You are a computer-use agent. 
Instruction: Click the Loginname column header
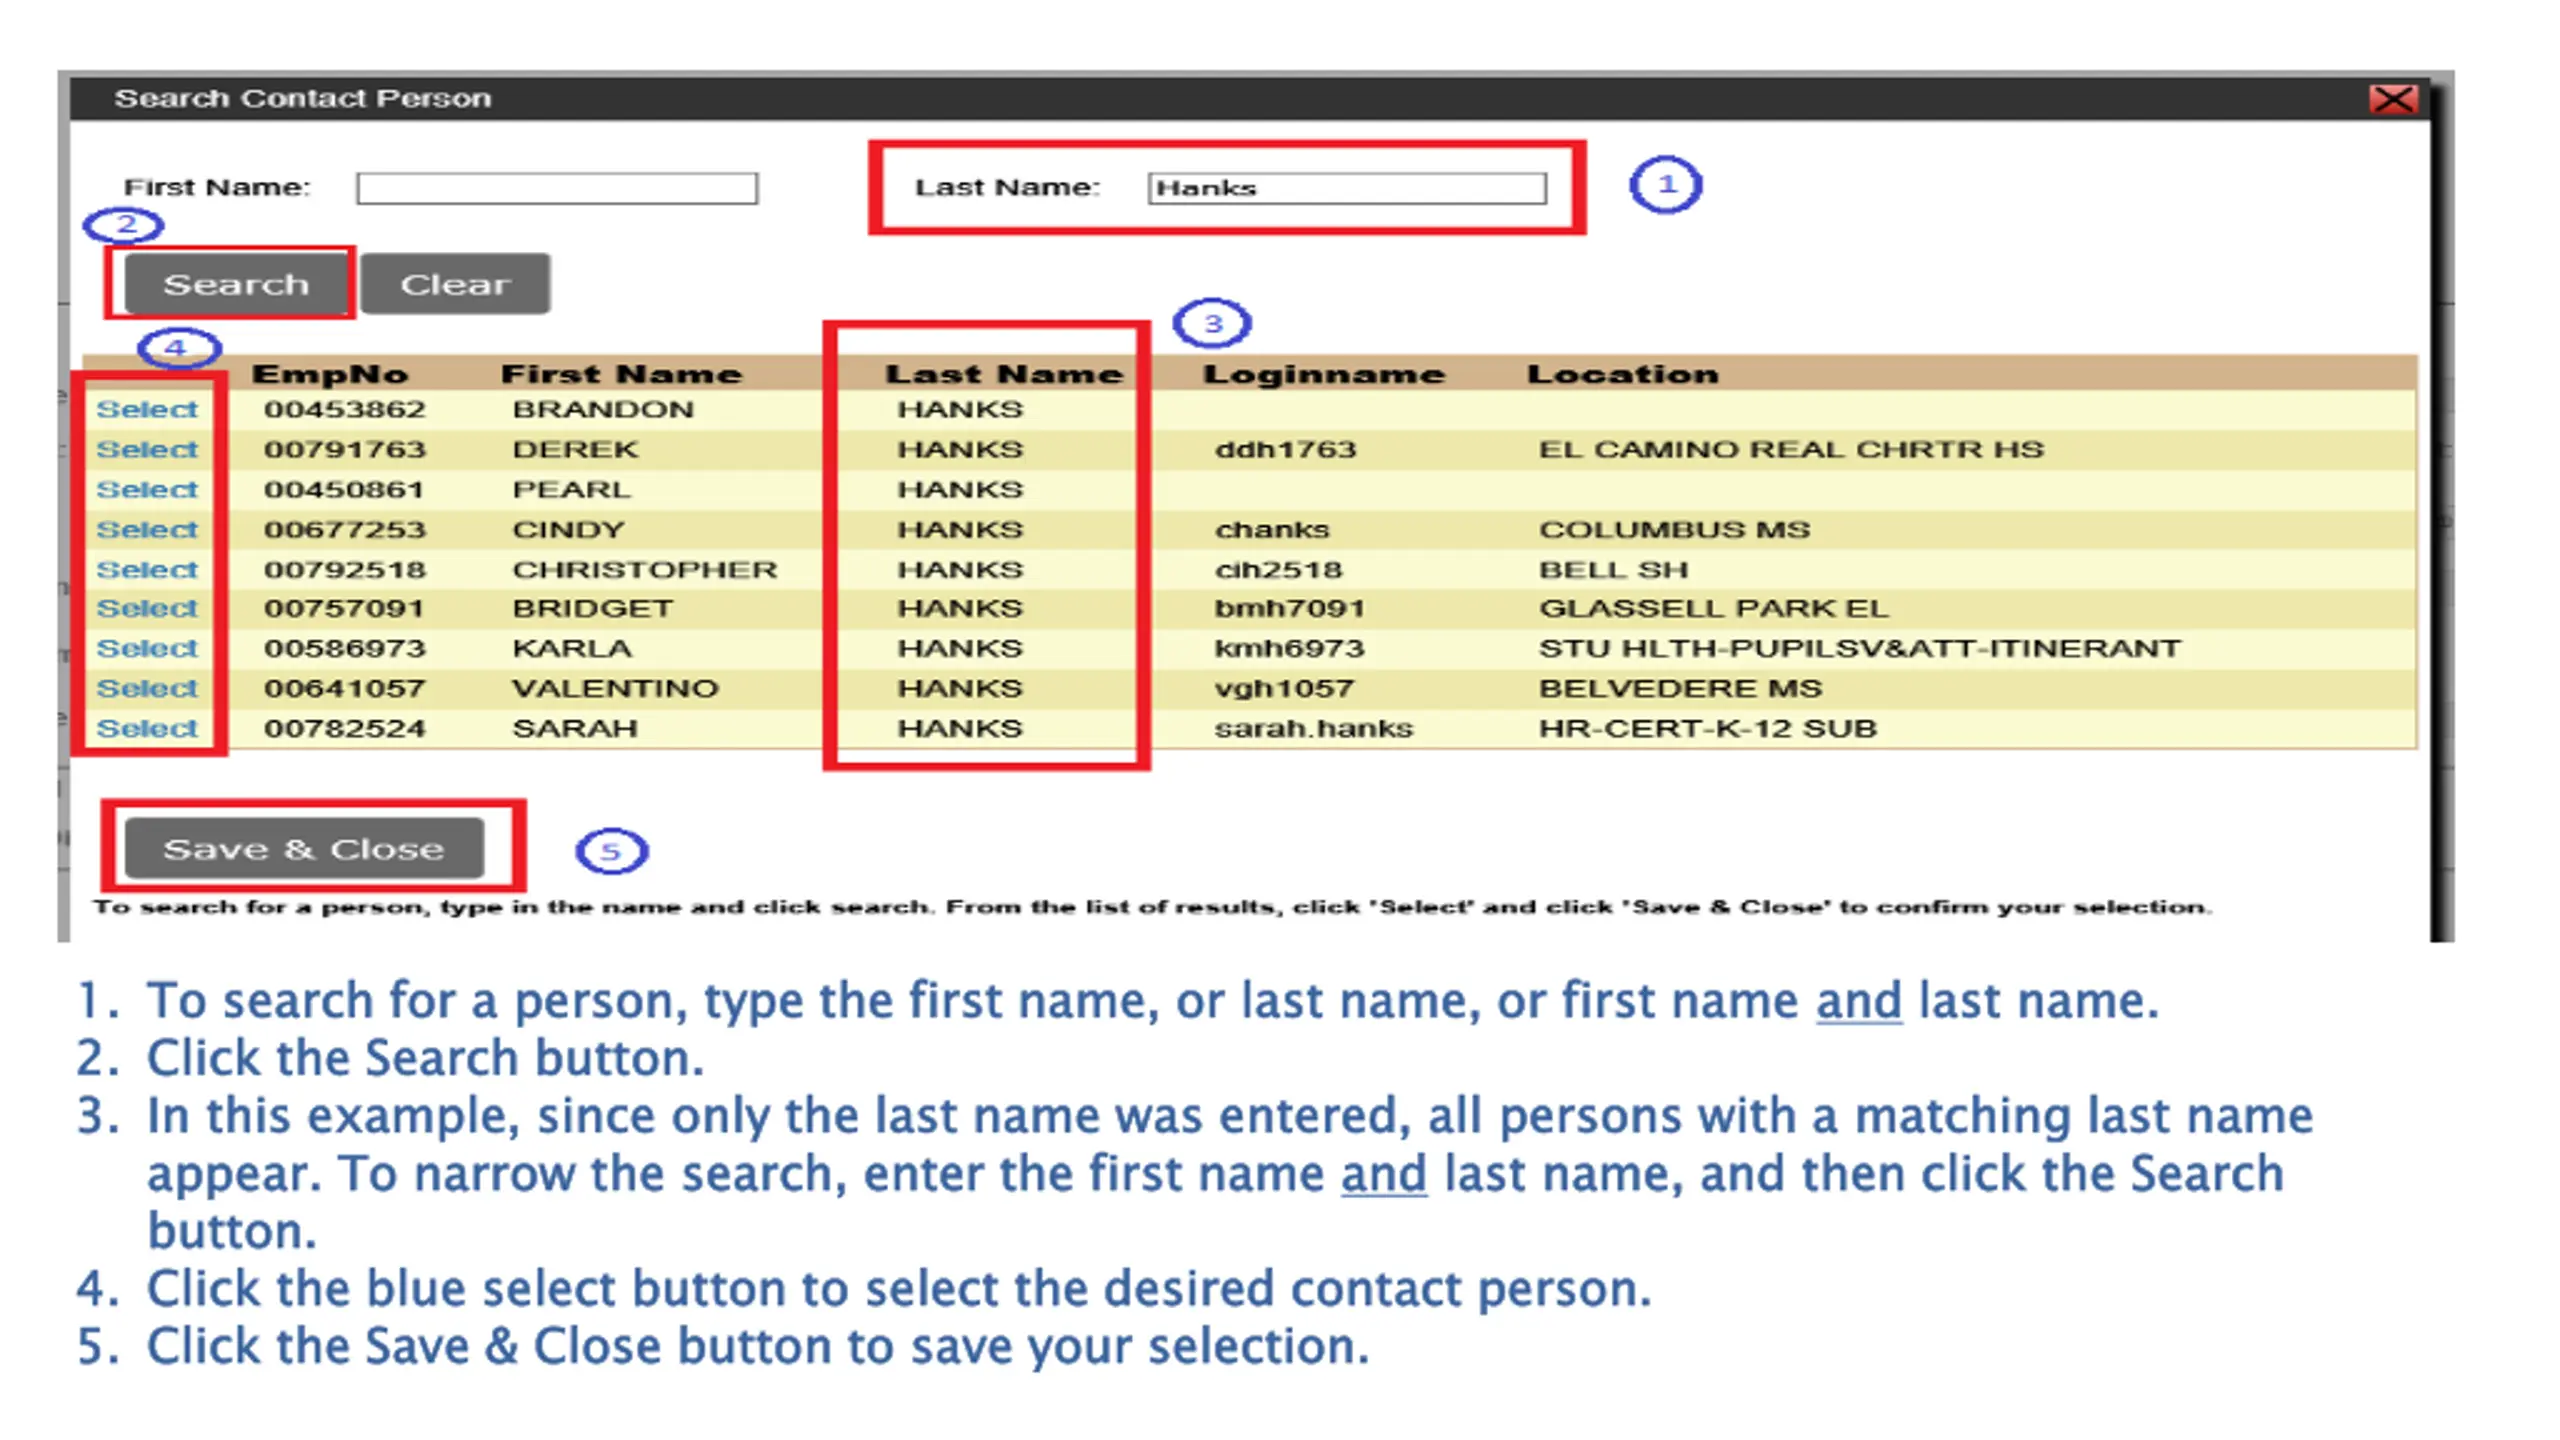(x=1324, y=374)
